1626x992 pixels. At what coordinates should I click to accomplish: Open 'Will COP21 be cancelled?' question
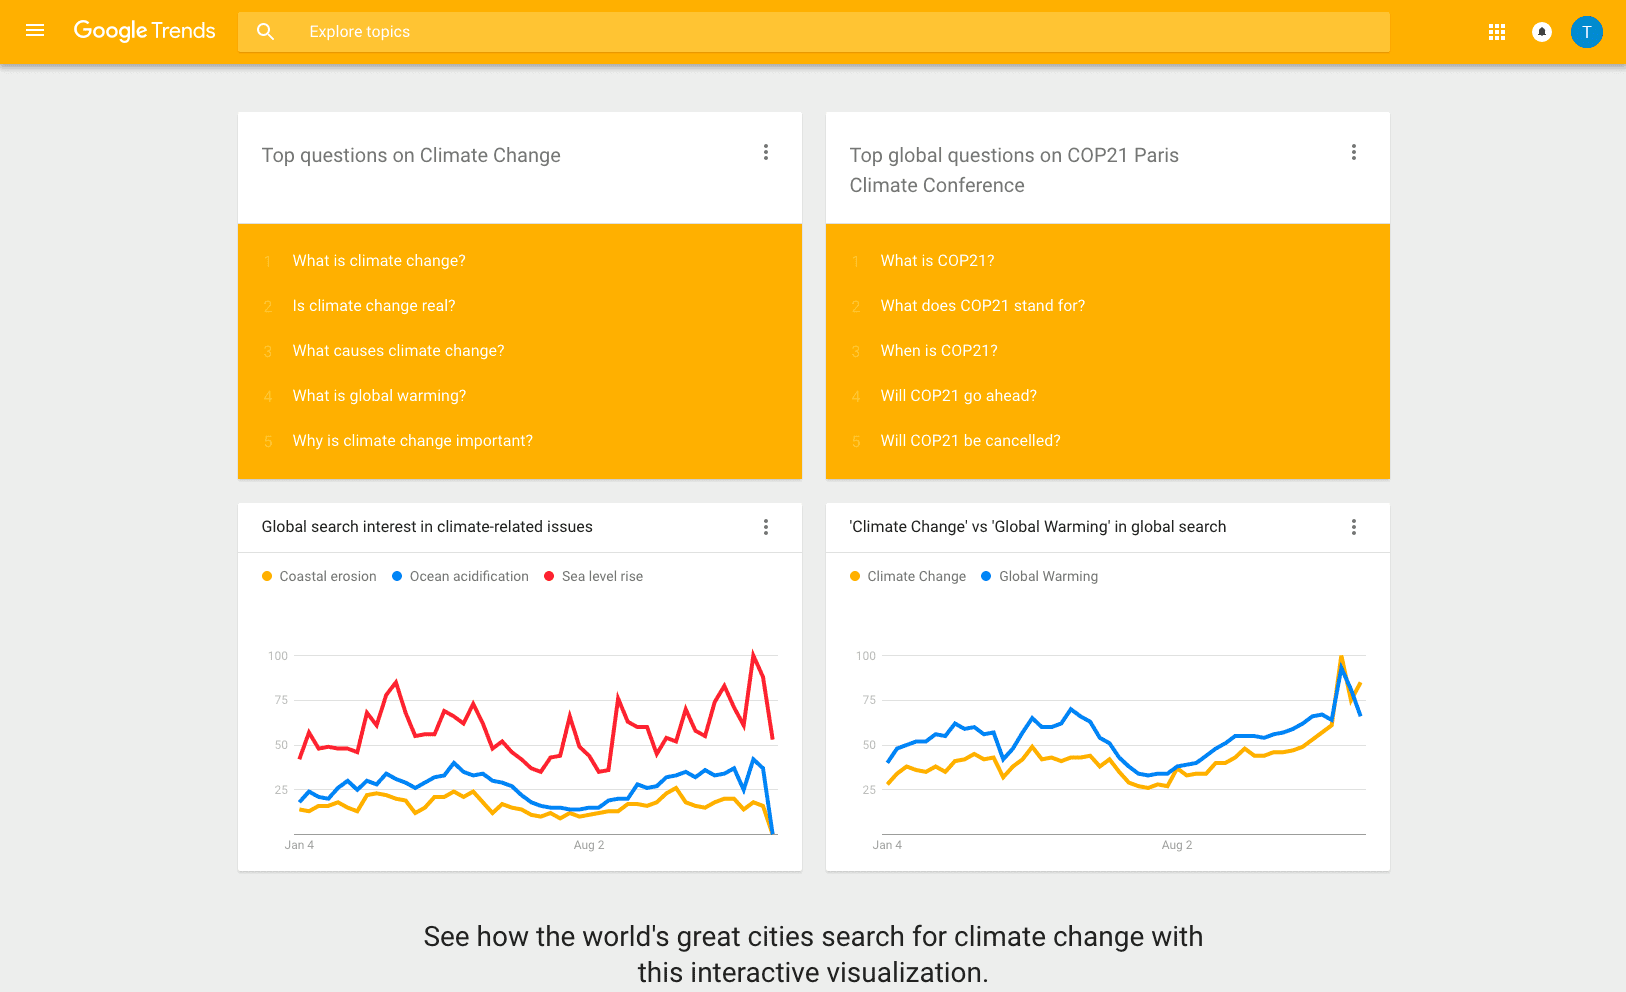pos(970,441)
